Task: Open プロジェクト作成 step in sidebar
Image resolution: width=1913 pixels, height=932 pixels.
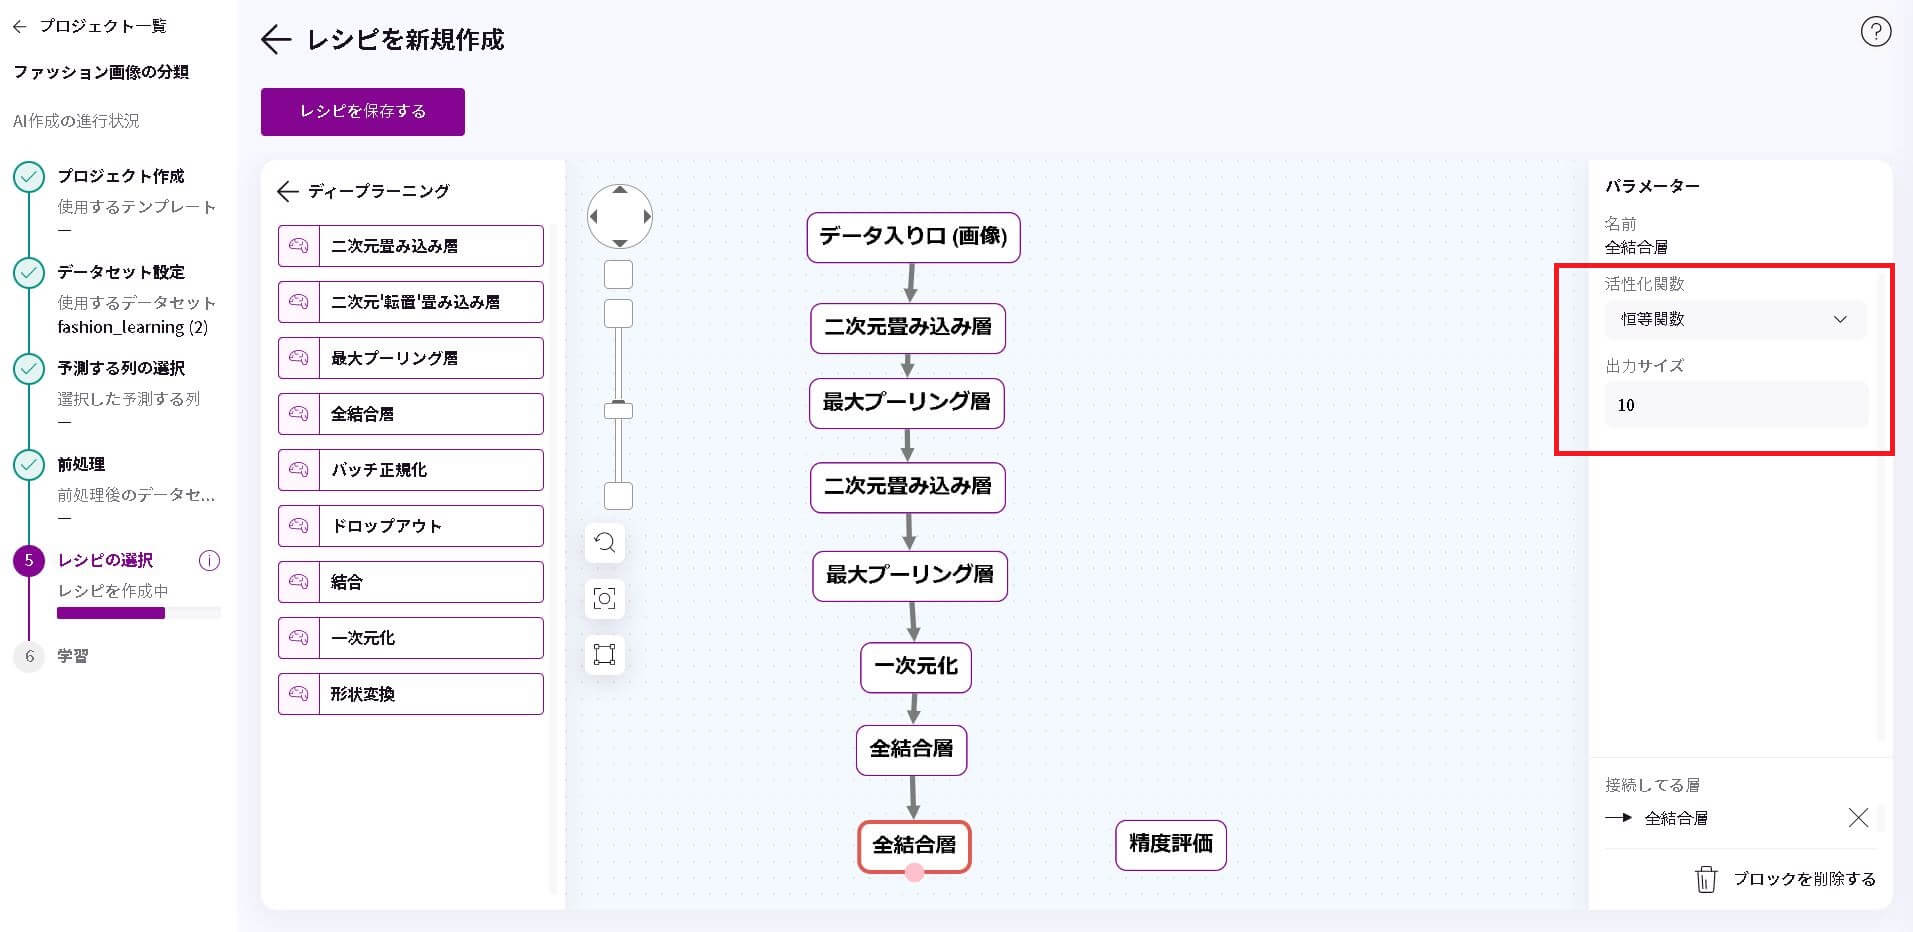Action: 121,176
